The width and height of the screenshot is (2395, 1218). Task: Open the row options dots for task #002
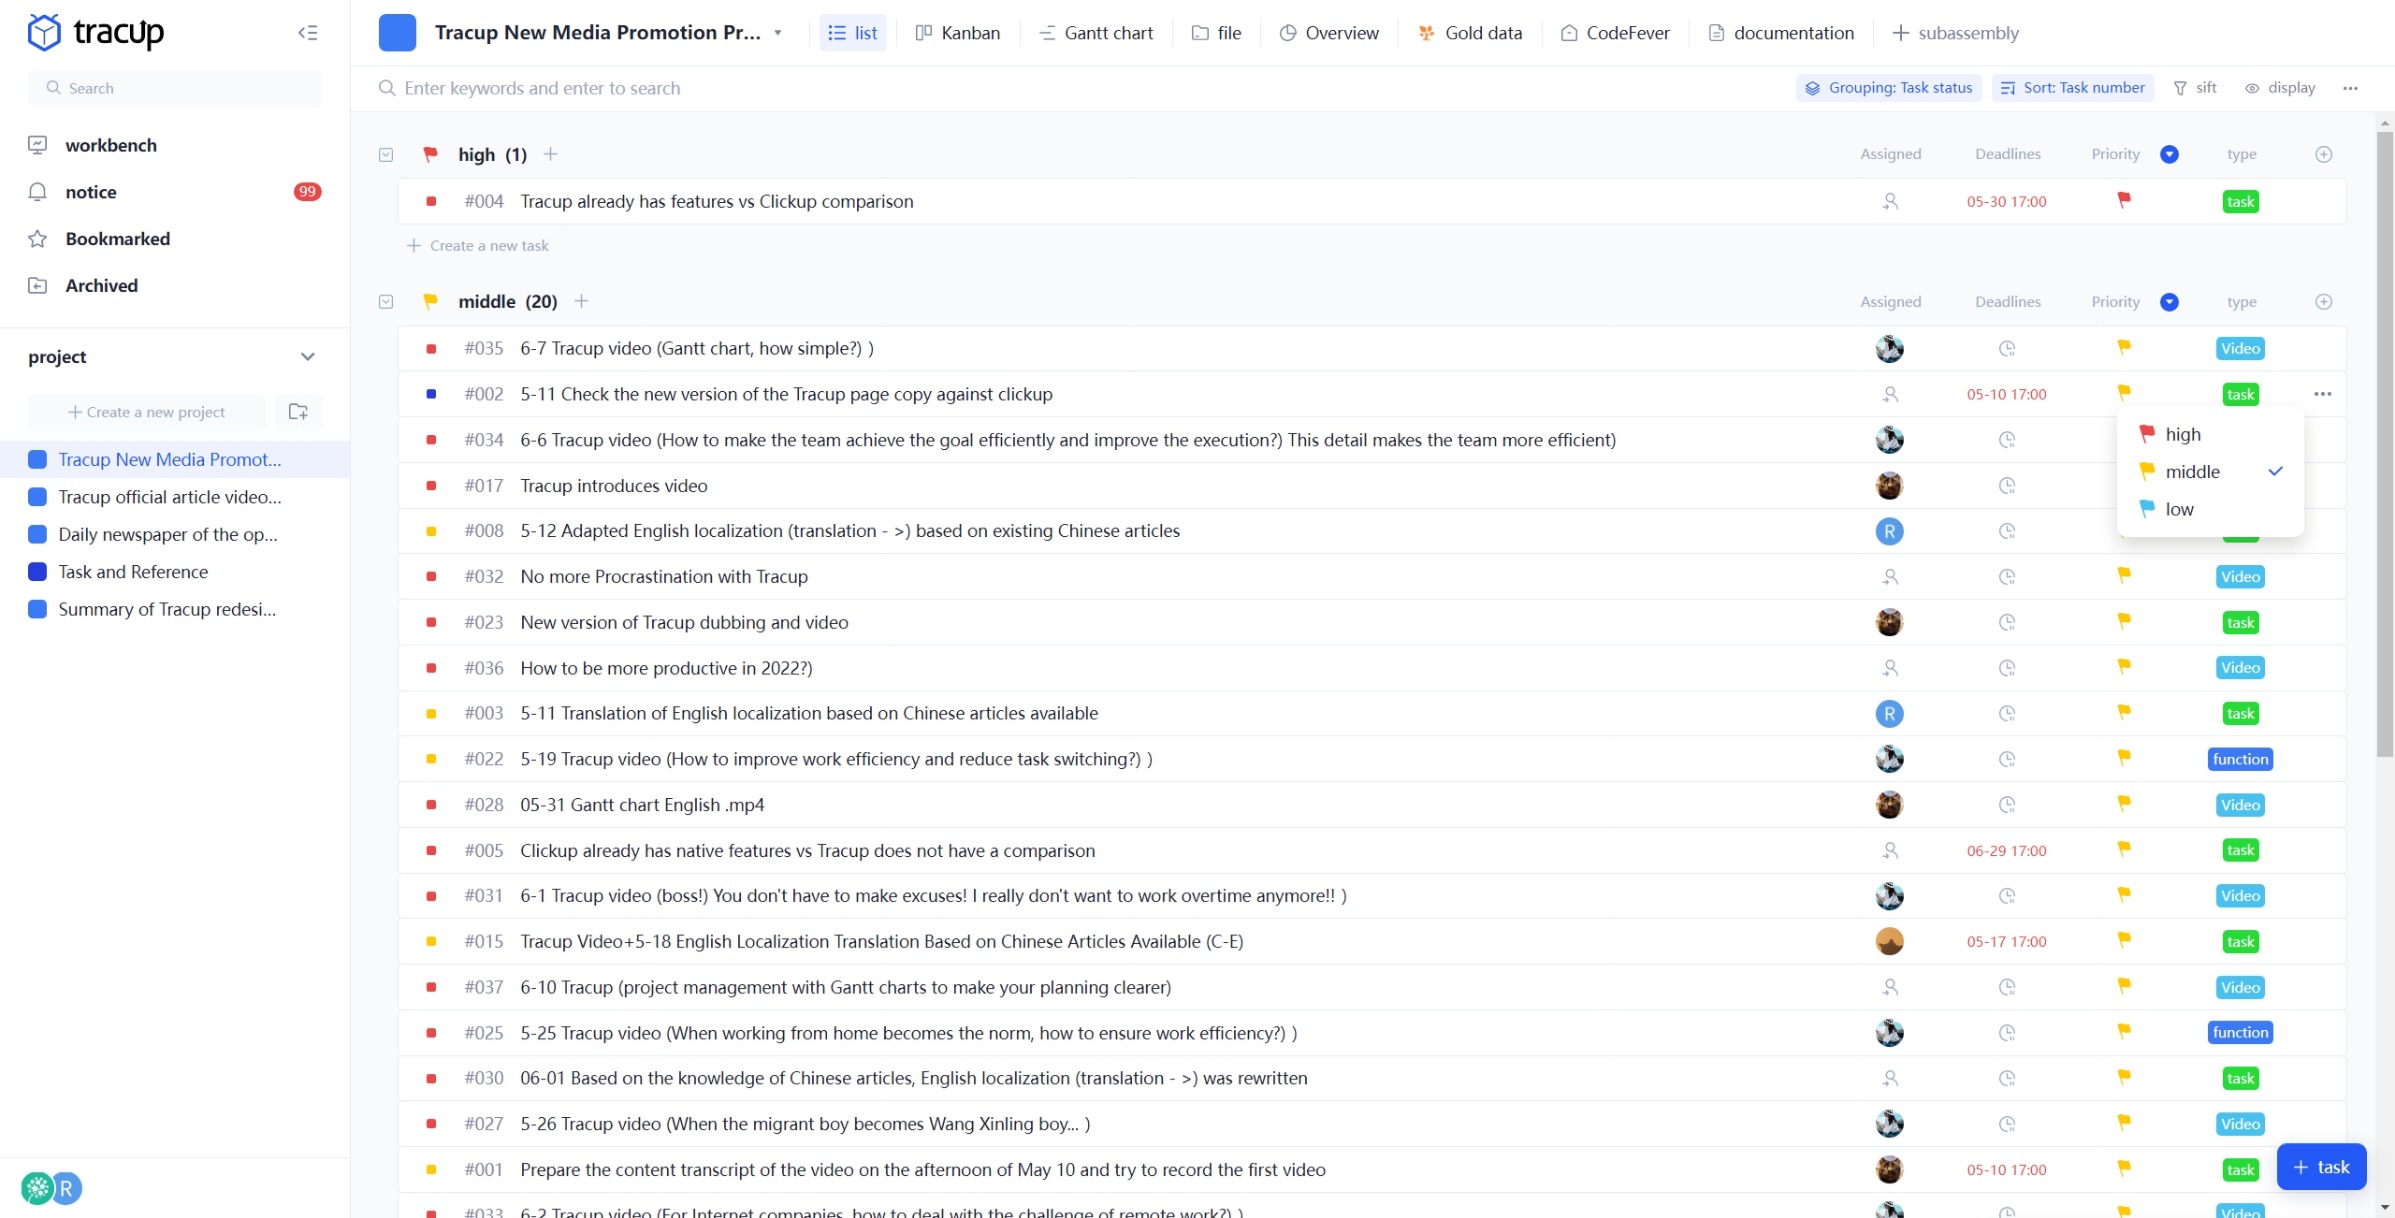tap(2322, 394)
